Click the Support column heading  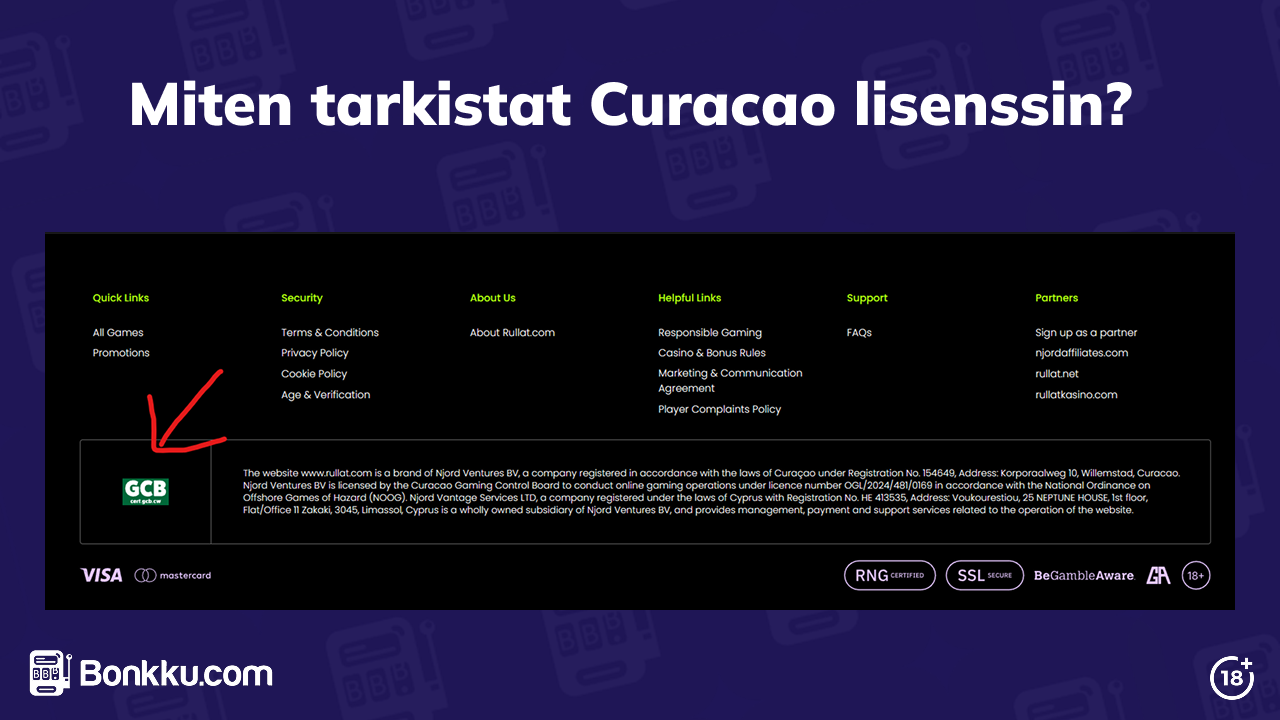(867, 298)
